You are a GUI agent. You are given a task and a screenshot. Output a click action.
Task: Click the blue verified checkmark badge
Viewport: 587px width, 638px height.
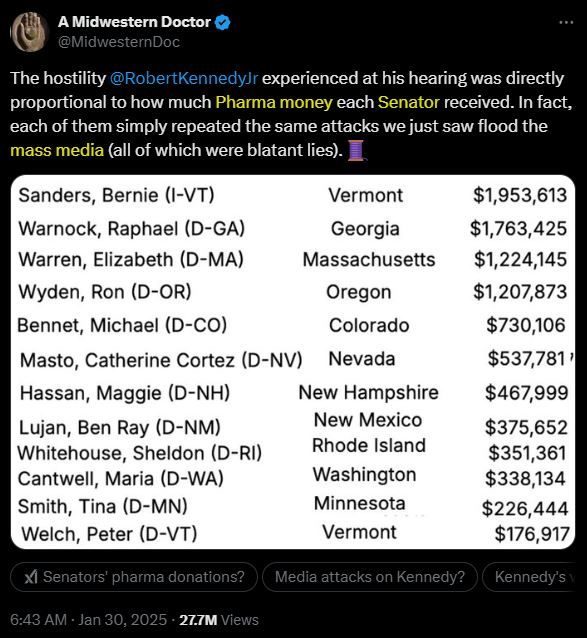(x=223, y=22)
